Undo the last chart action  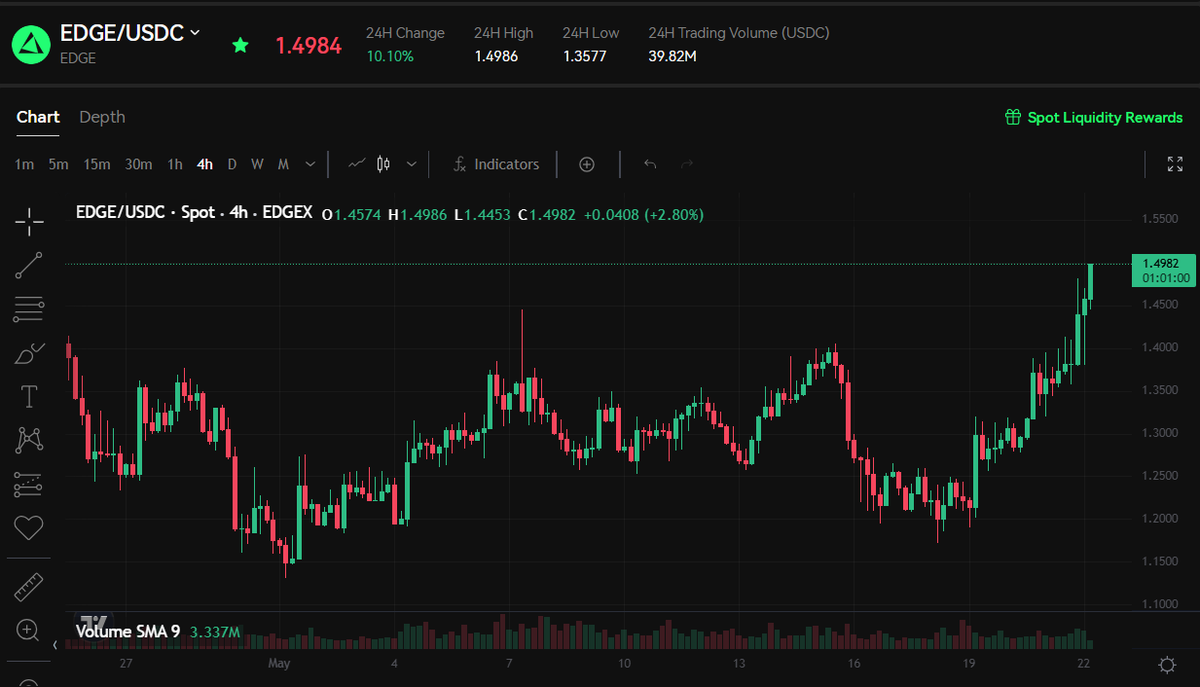click(650, 164)
